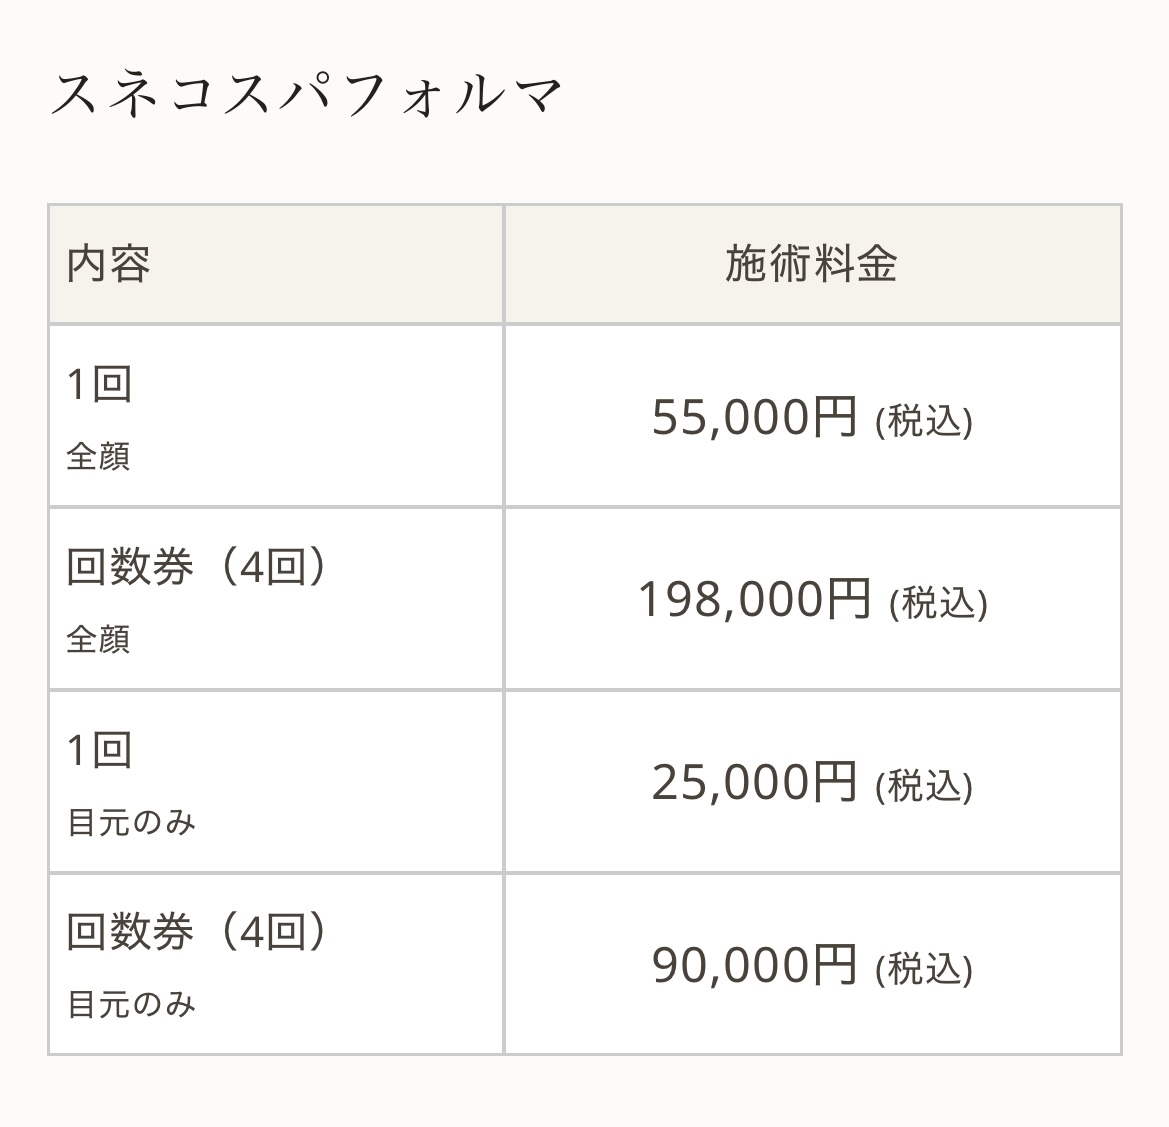Click (税込) beside 90,000円
This screenshot has height=1127, width=1169.
(924, 968)
